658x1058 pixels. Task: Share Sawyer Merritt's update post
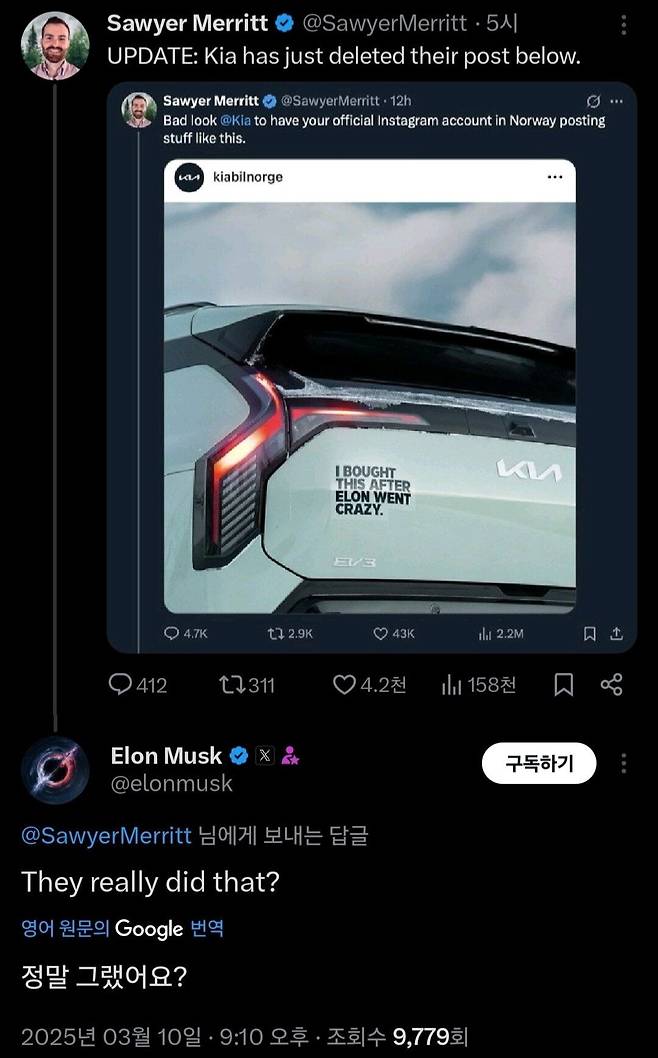[611, 684]
